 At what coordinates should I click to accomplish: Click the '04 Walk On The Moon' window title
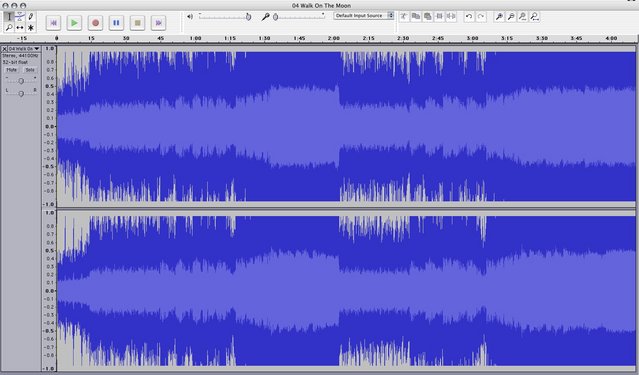321,5
